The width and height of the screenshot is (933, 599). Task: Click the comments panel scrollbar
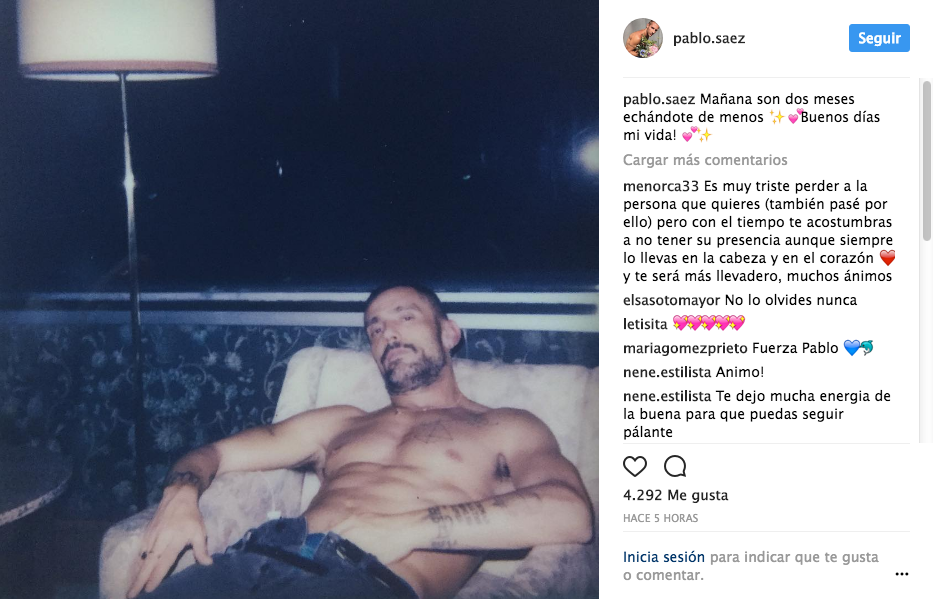(x=926, y=161)
